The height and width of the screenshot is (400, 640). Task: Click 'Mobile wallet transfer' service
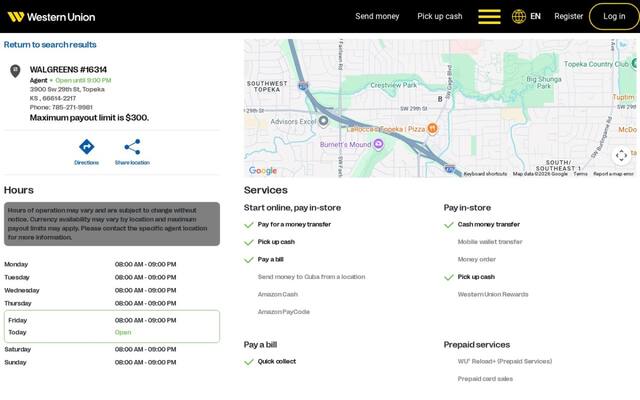pos(490,242)
